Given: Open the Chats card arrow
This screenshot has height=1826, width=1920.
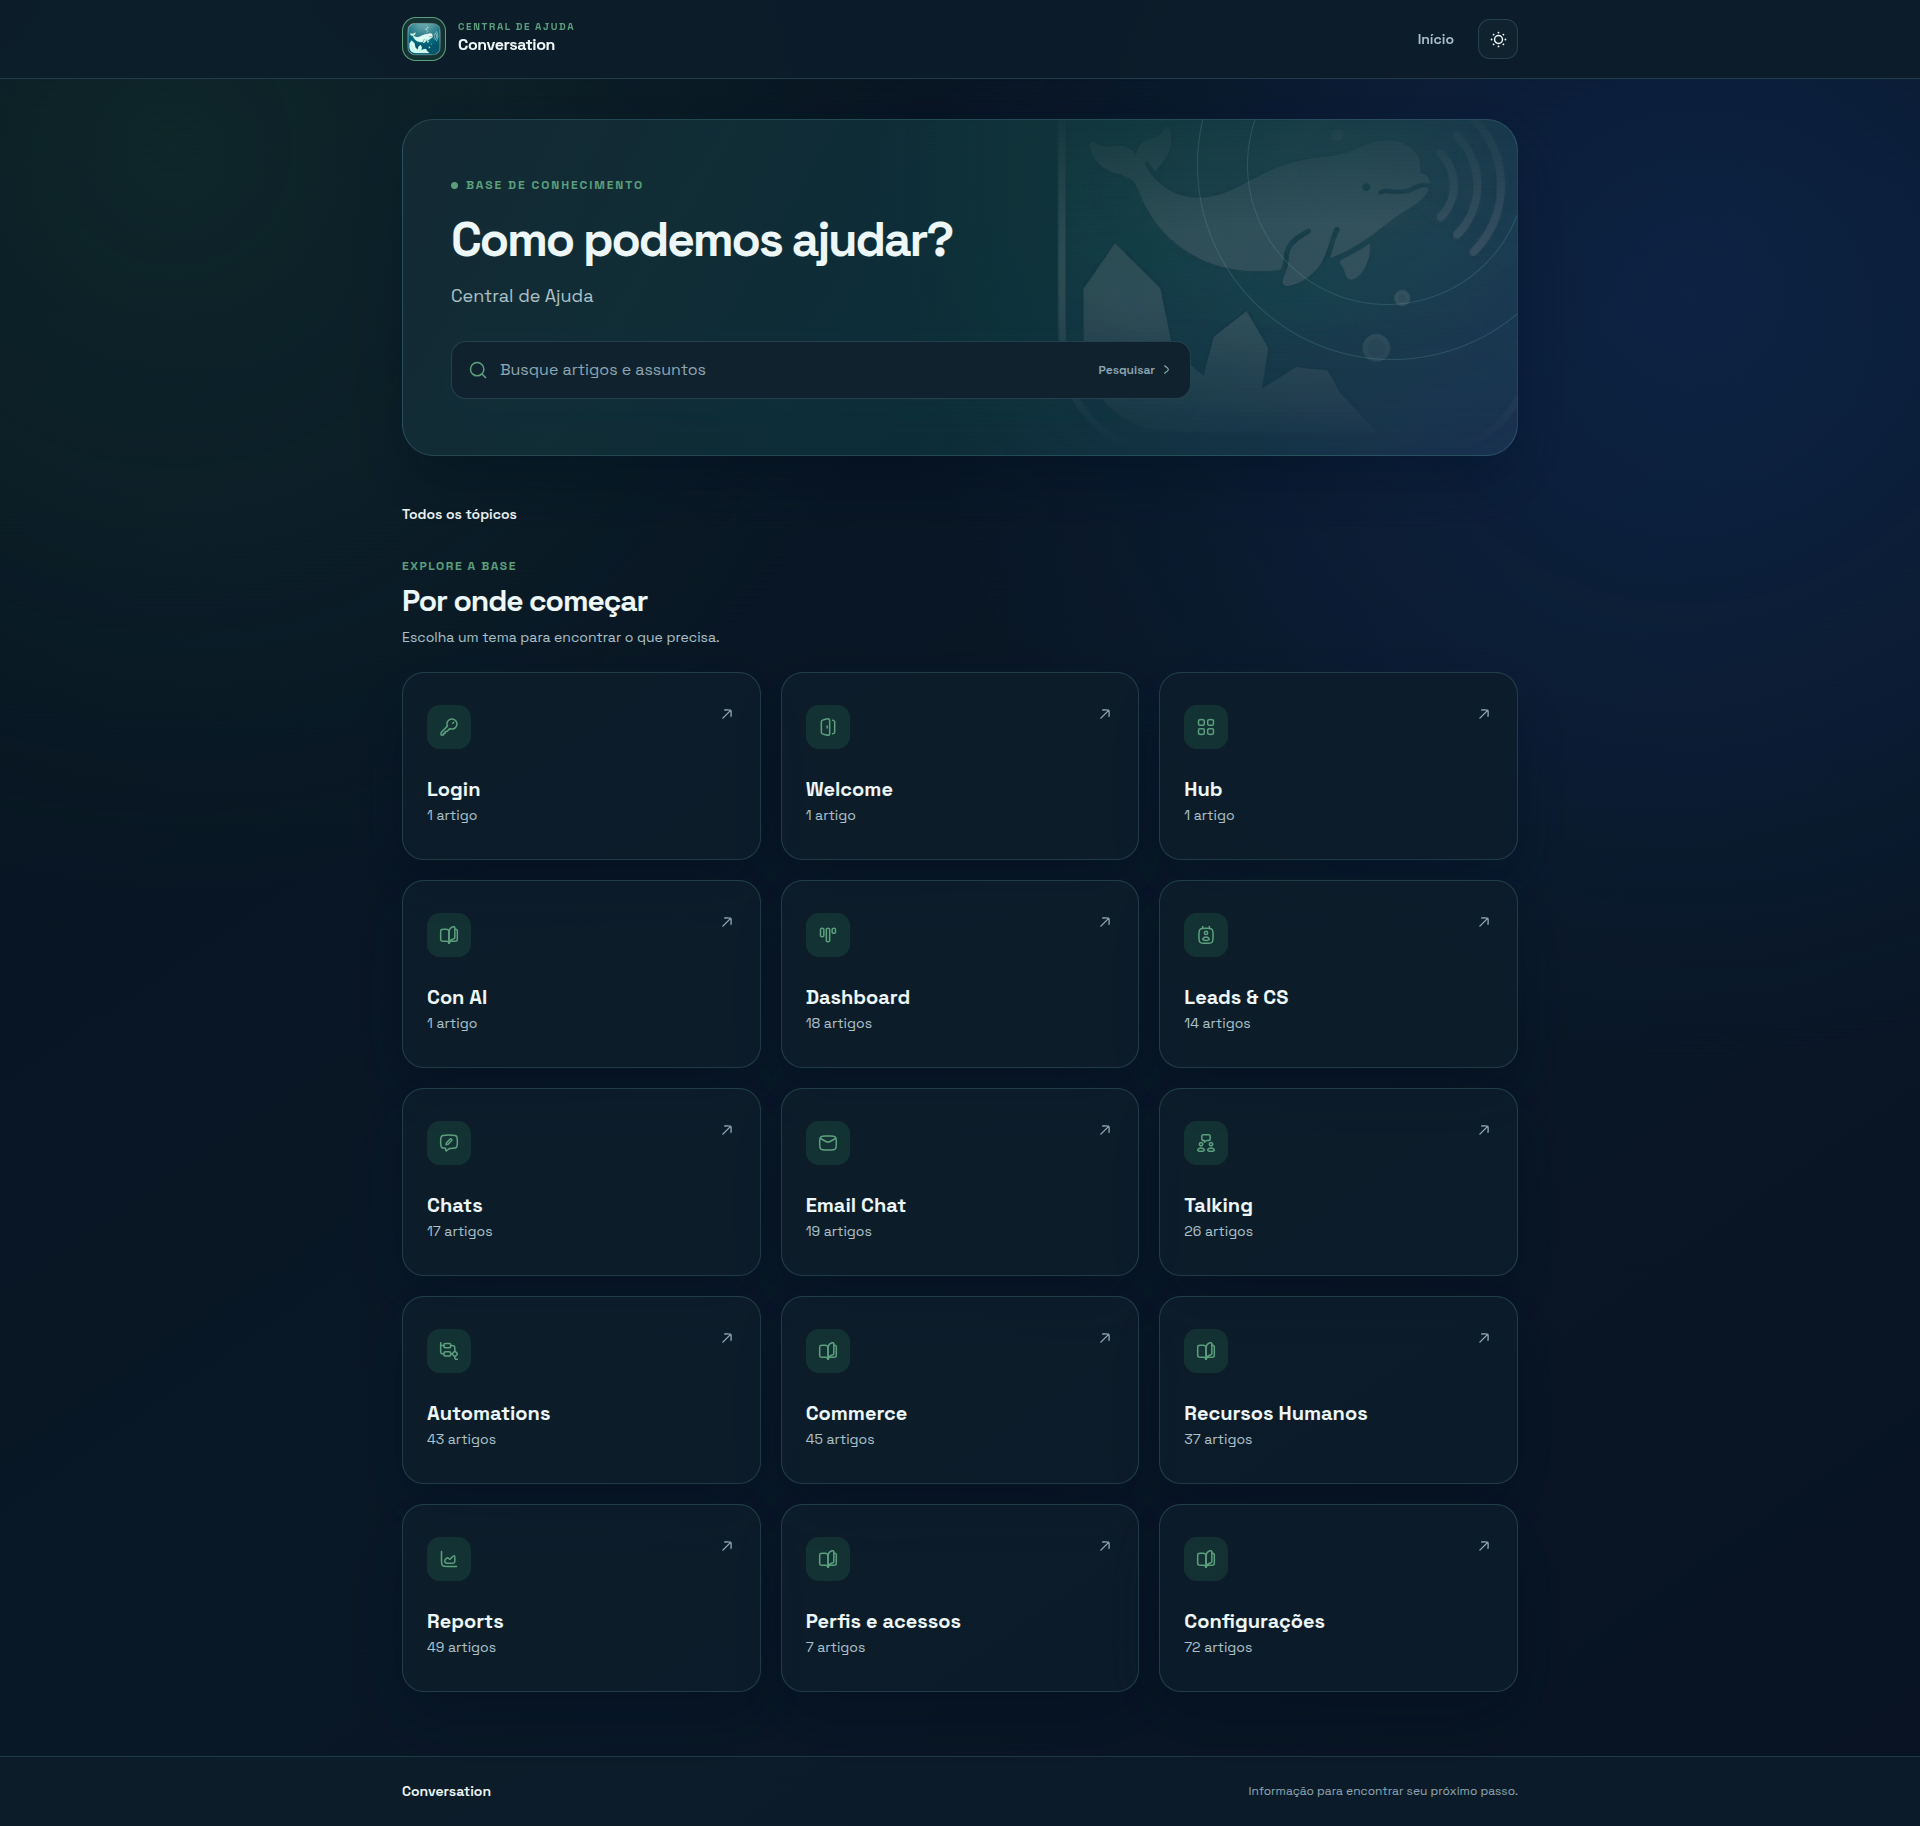Looking at the screenshot, I should pos(727,1130).
